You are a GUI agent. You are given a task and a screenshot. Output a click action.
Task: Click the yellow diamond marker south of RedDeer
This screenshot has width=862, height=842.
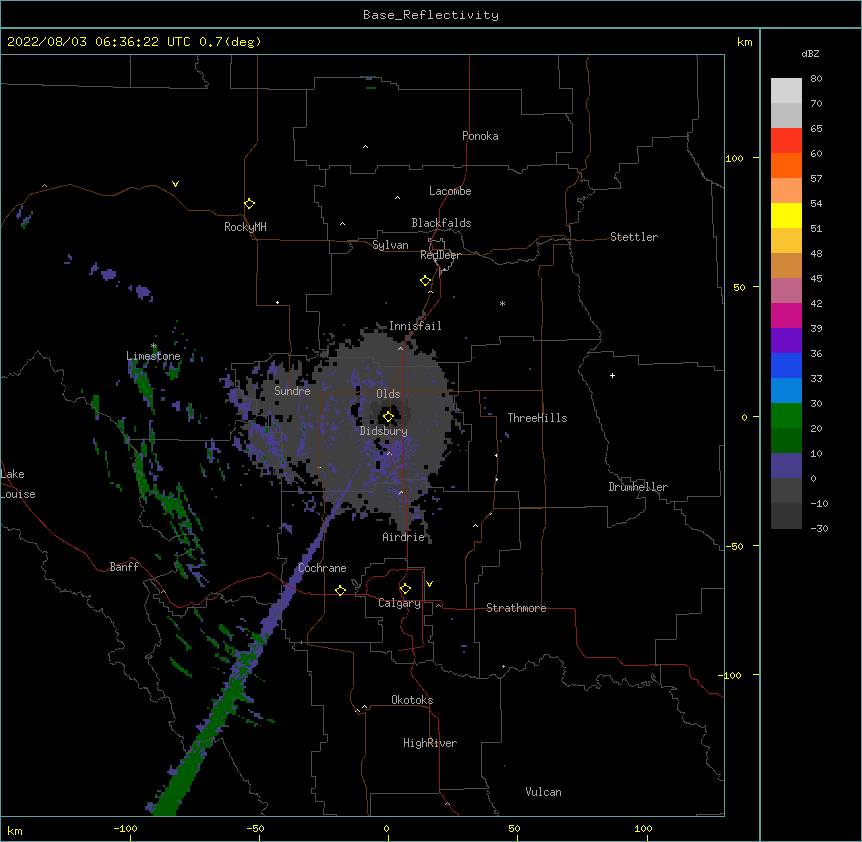click(x=426, y=281)
